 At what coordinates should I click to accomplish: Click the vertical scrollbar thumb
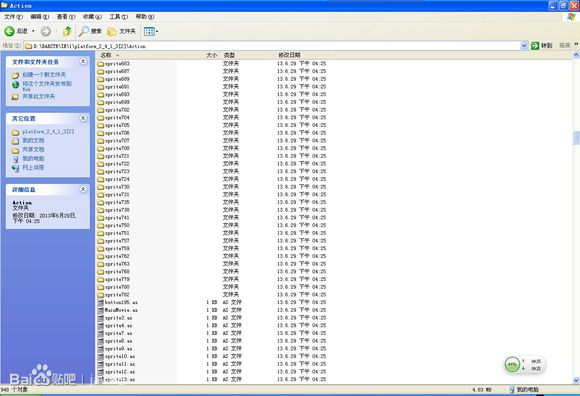pyautogui.click(x=576, y=138)
